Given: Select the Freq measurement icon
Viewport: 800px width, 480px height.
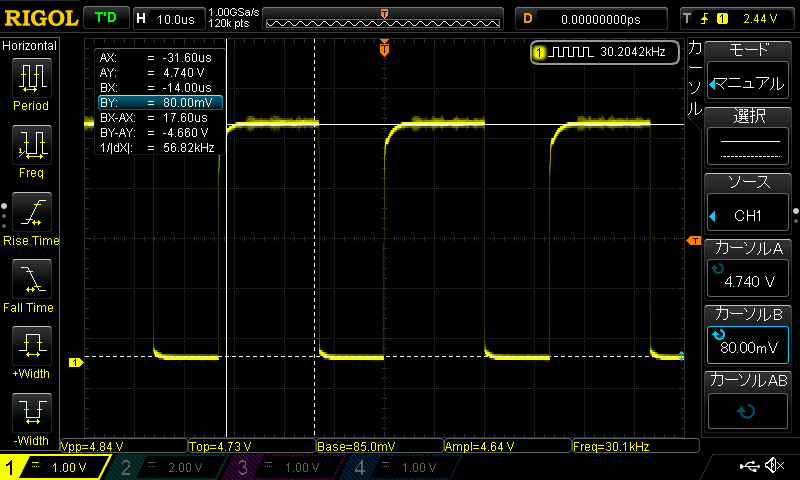Looking at the screenshot, I should (x=32, y=144).
